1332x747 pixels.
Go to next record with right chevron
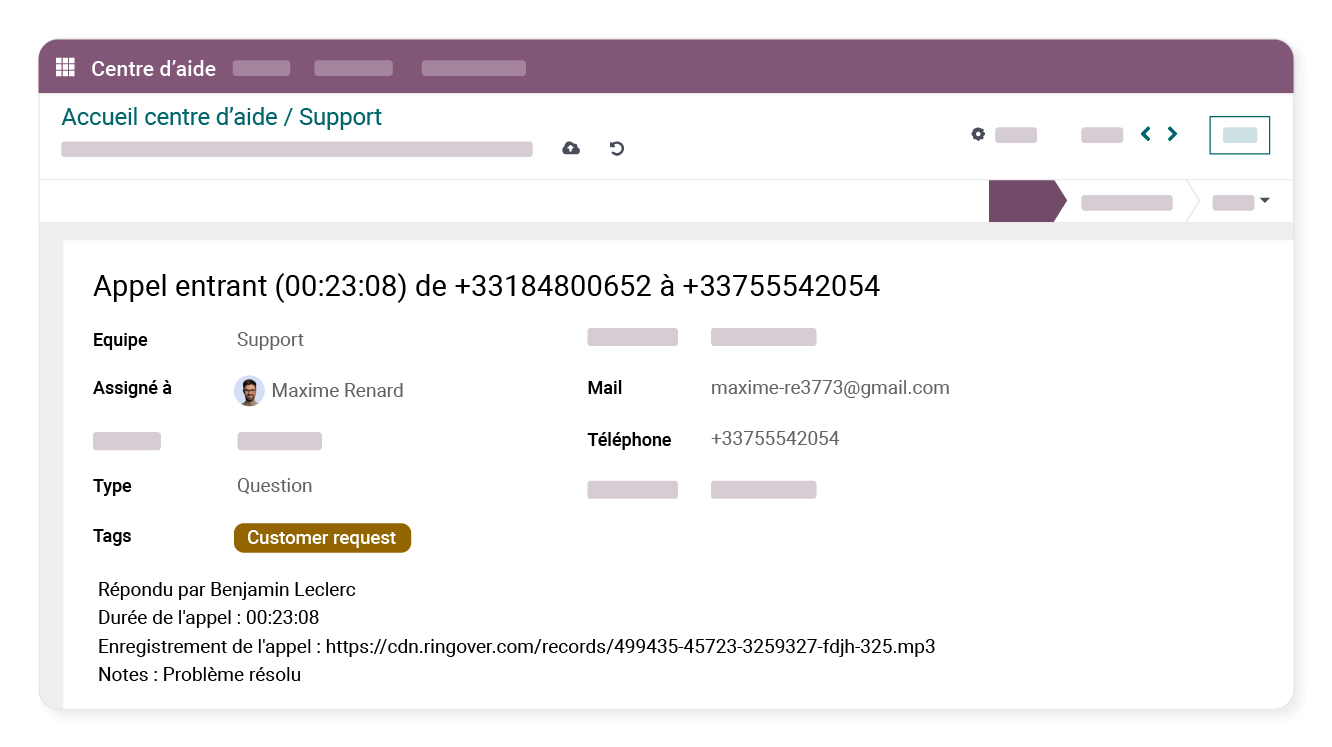1172,134
